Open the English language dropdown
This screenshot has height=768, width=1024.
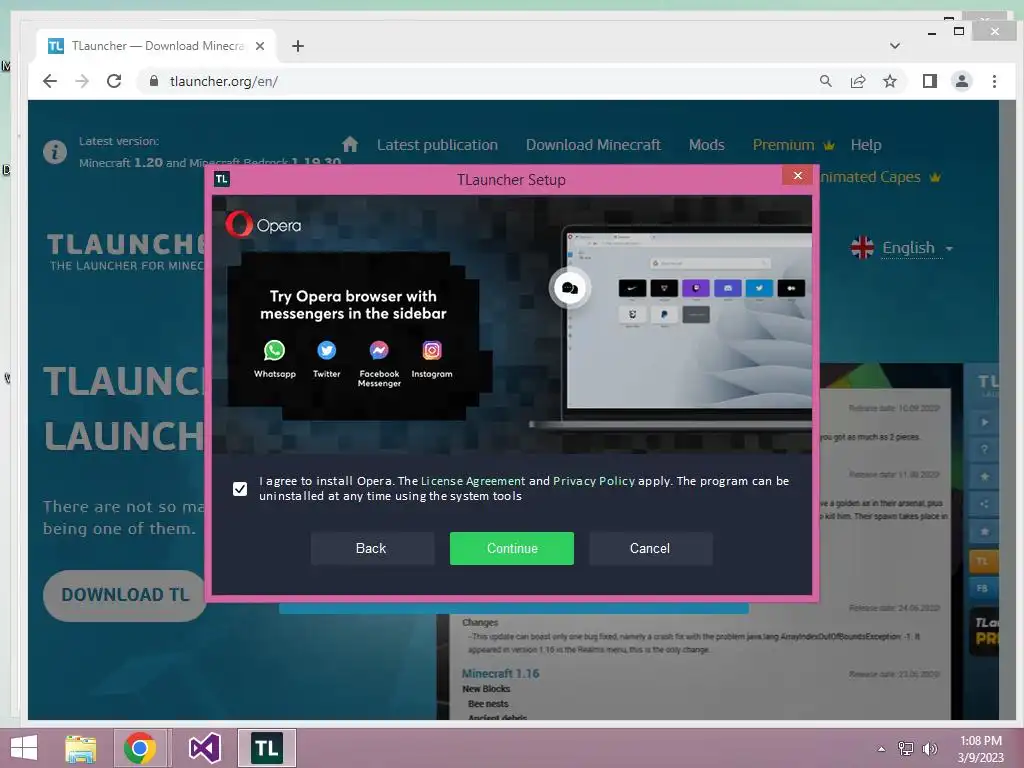902,248
